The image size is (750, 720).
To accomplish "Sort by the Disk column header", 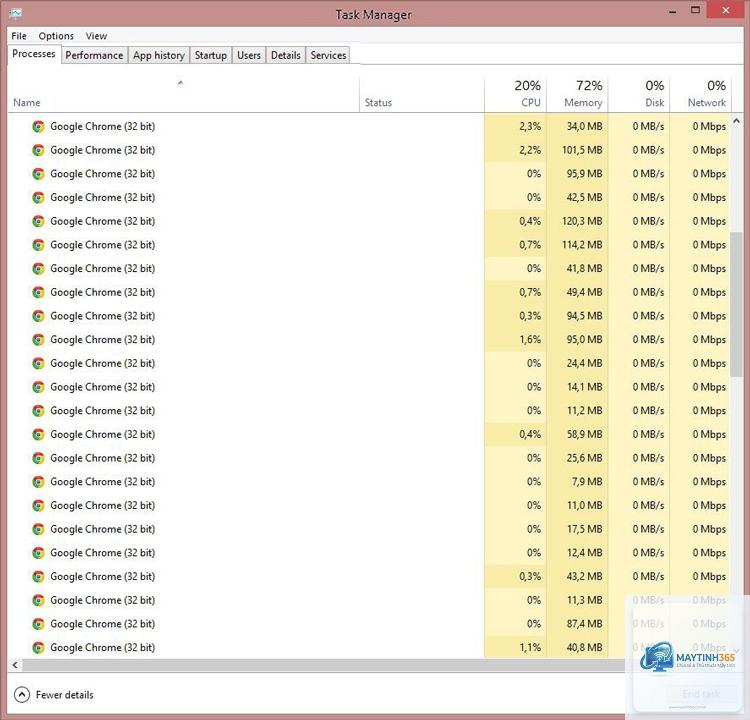I will (x=639, y=95).
